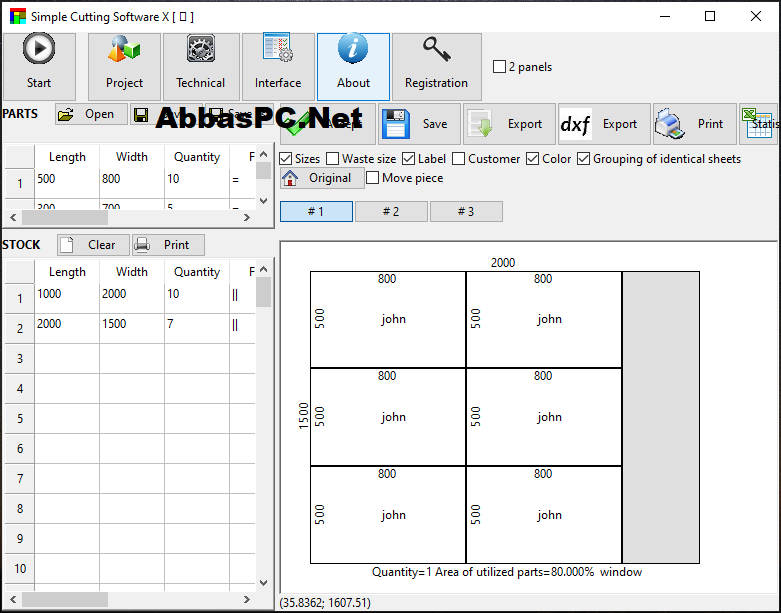
Task: Uncheck the Color checkbox
Action: click(532, 159)
